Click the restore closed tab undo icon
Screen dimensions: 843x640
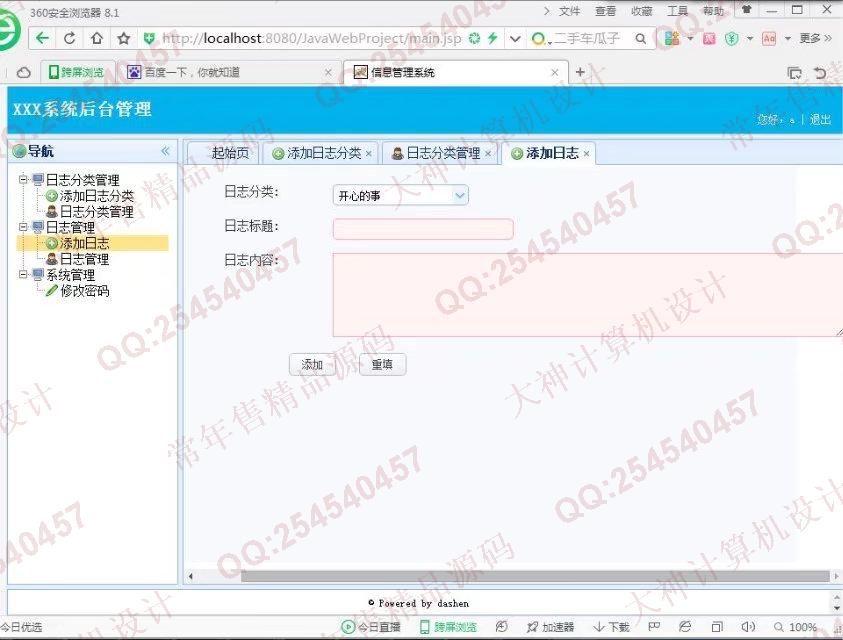coord(820,73)
